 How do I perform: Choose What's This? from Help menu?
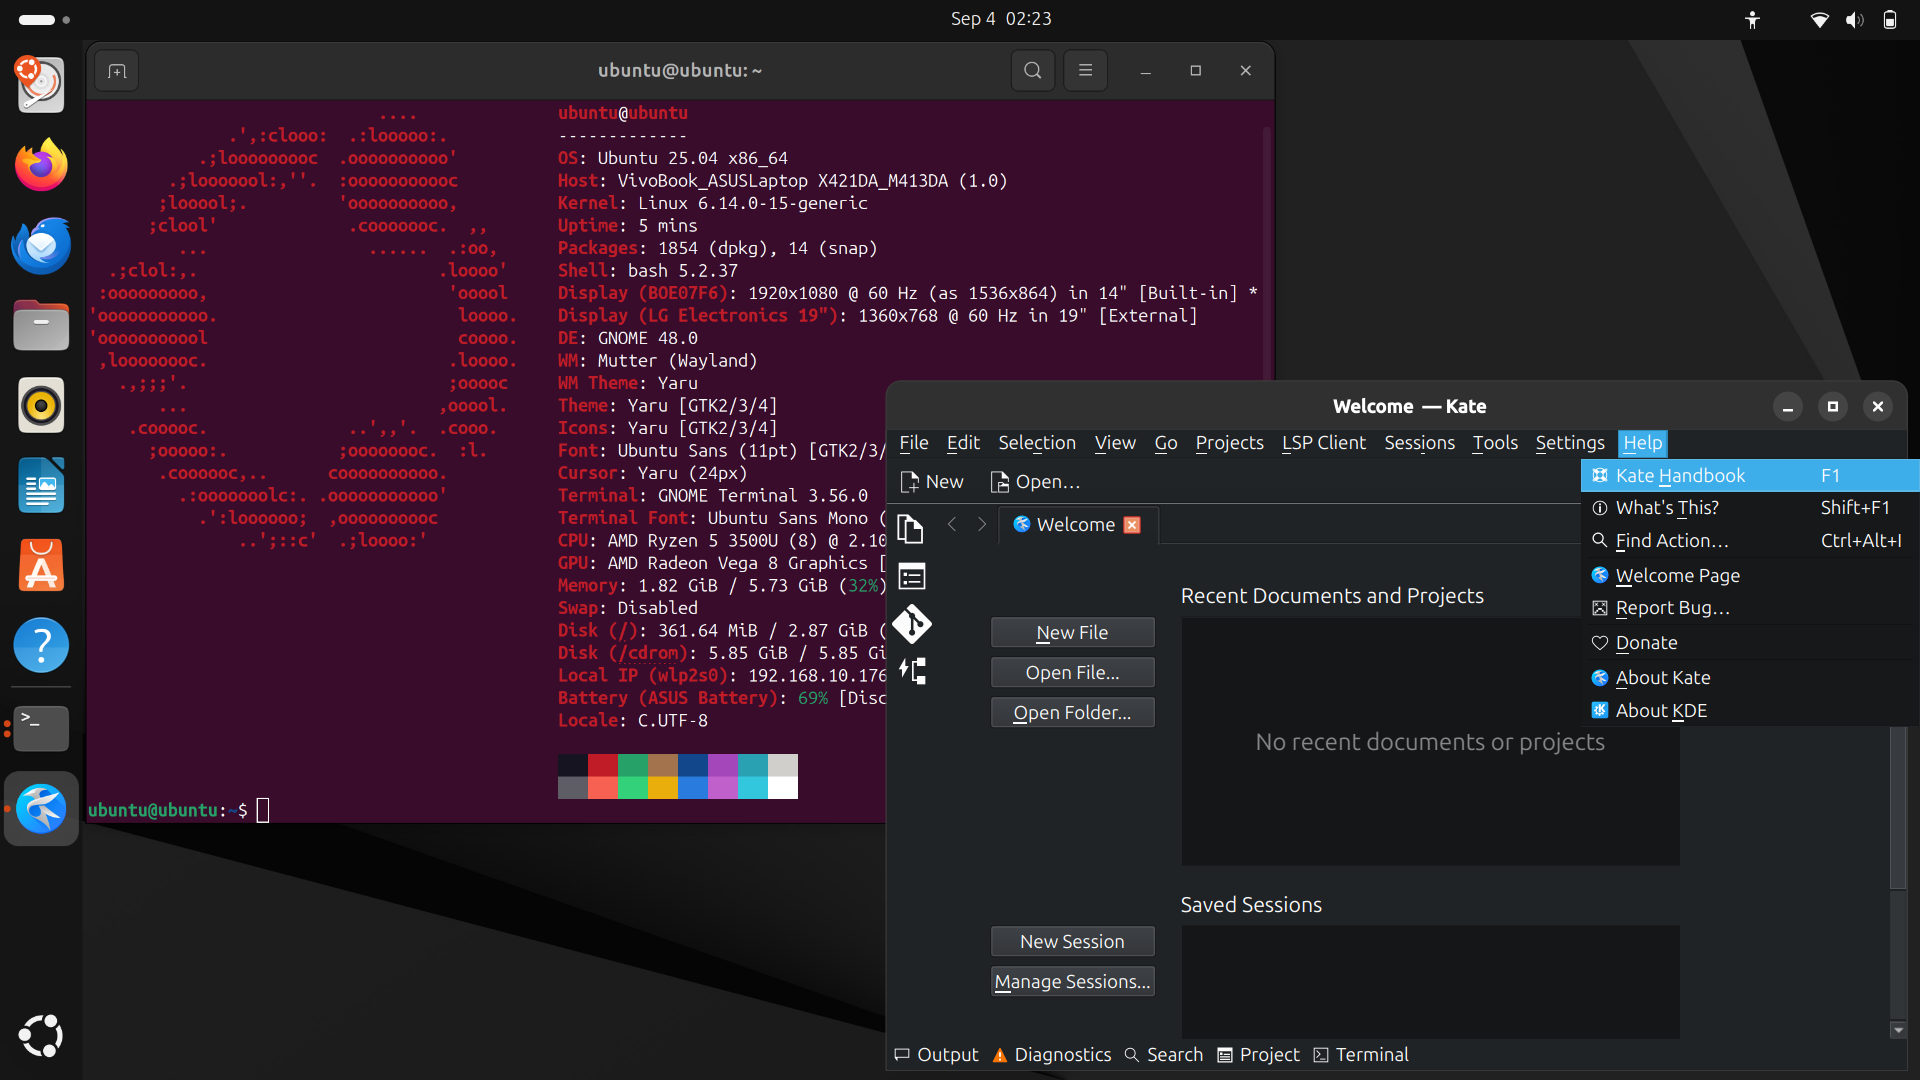coord(1750,508)
